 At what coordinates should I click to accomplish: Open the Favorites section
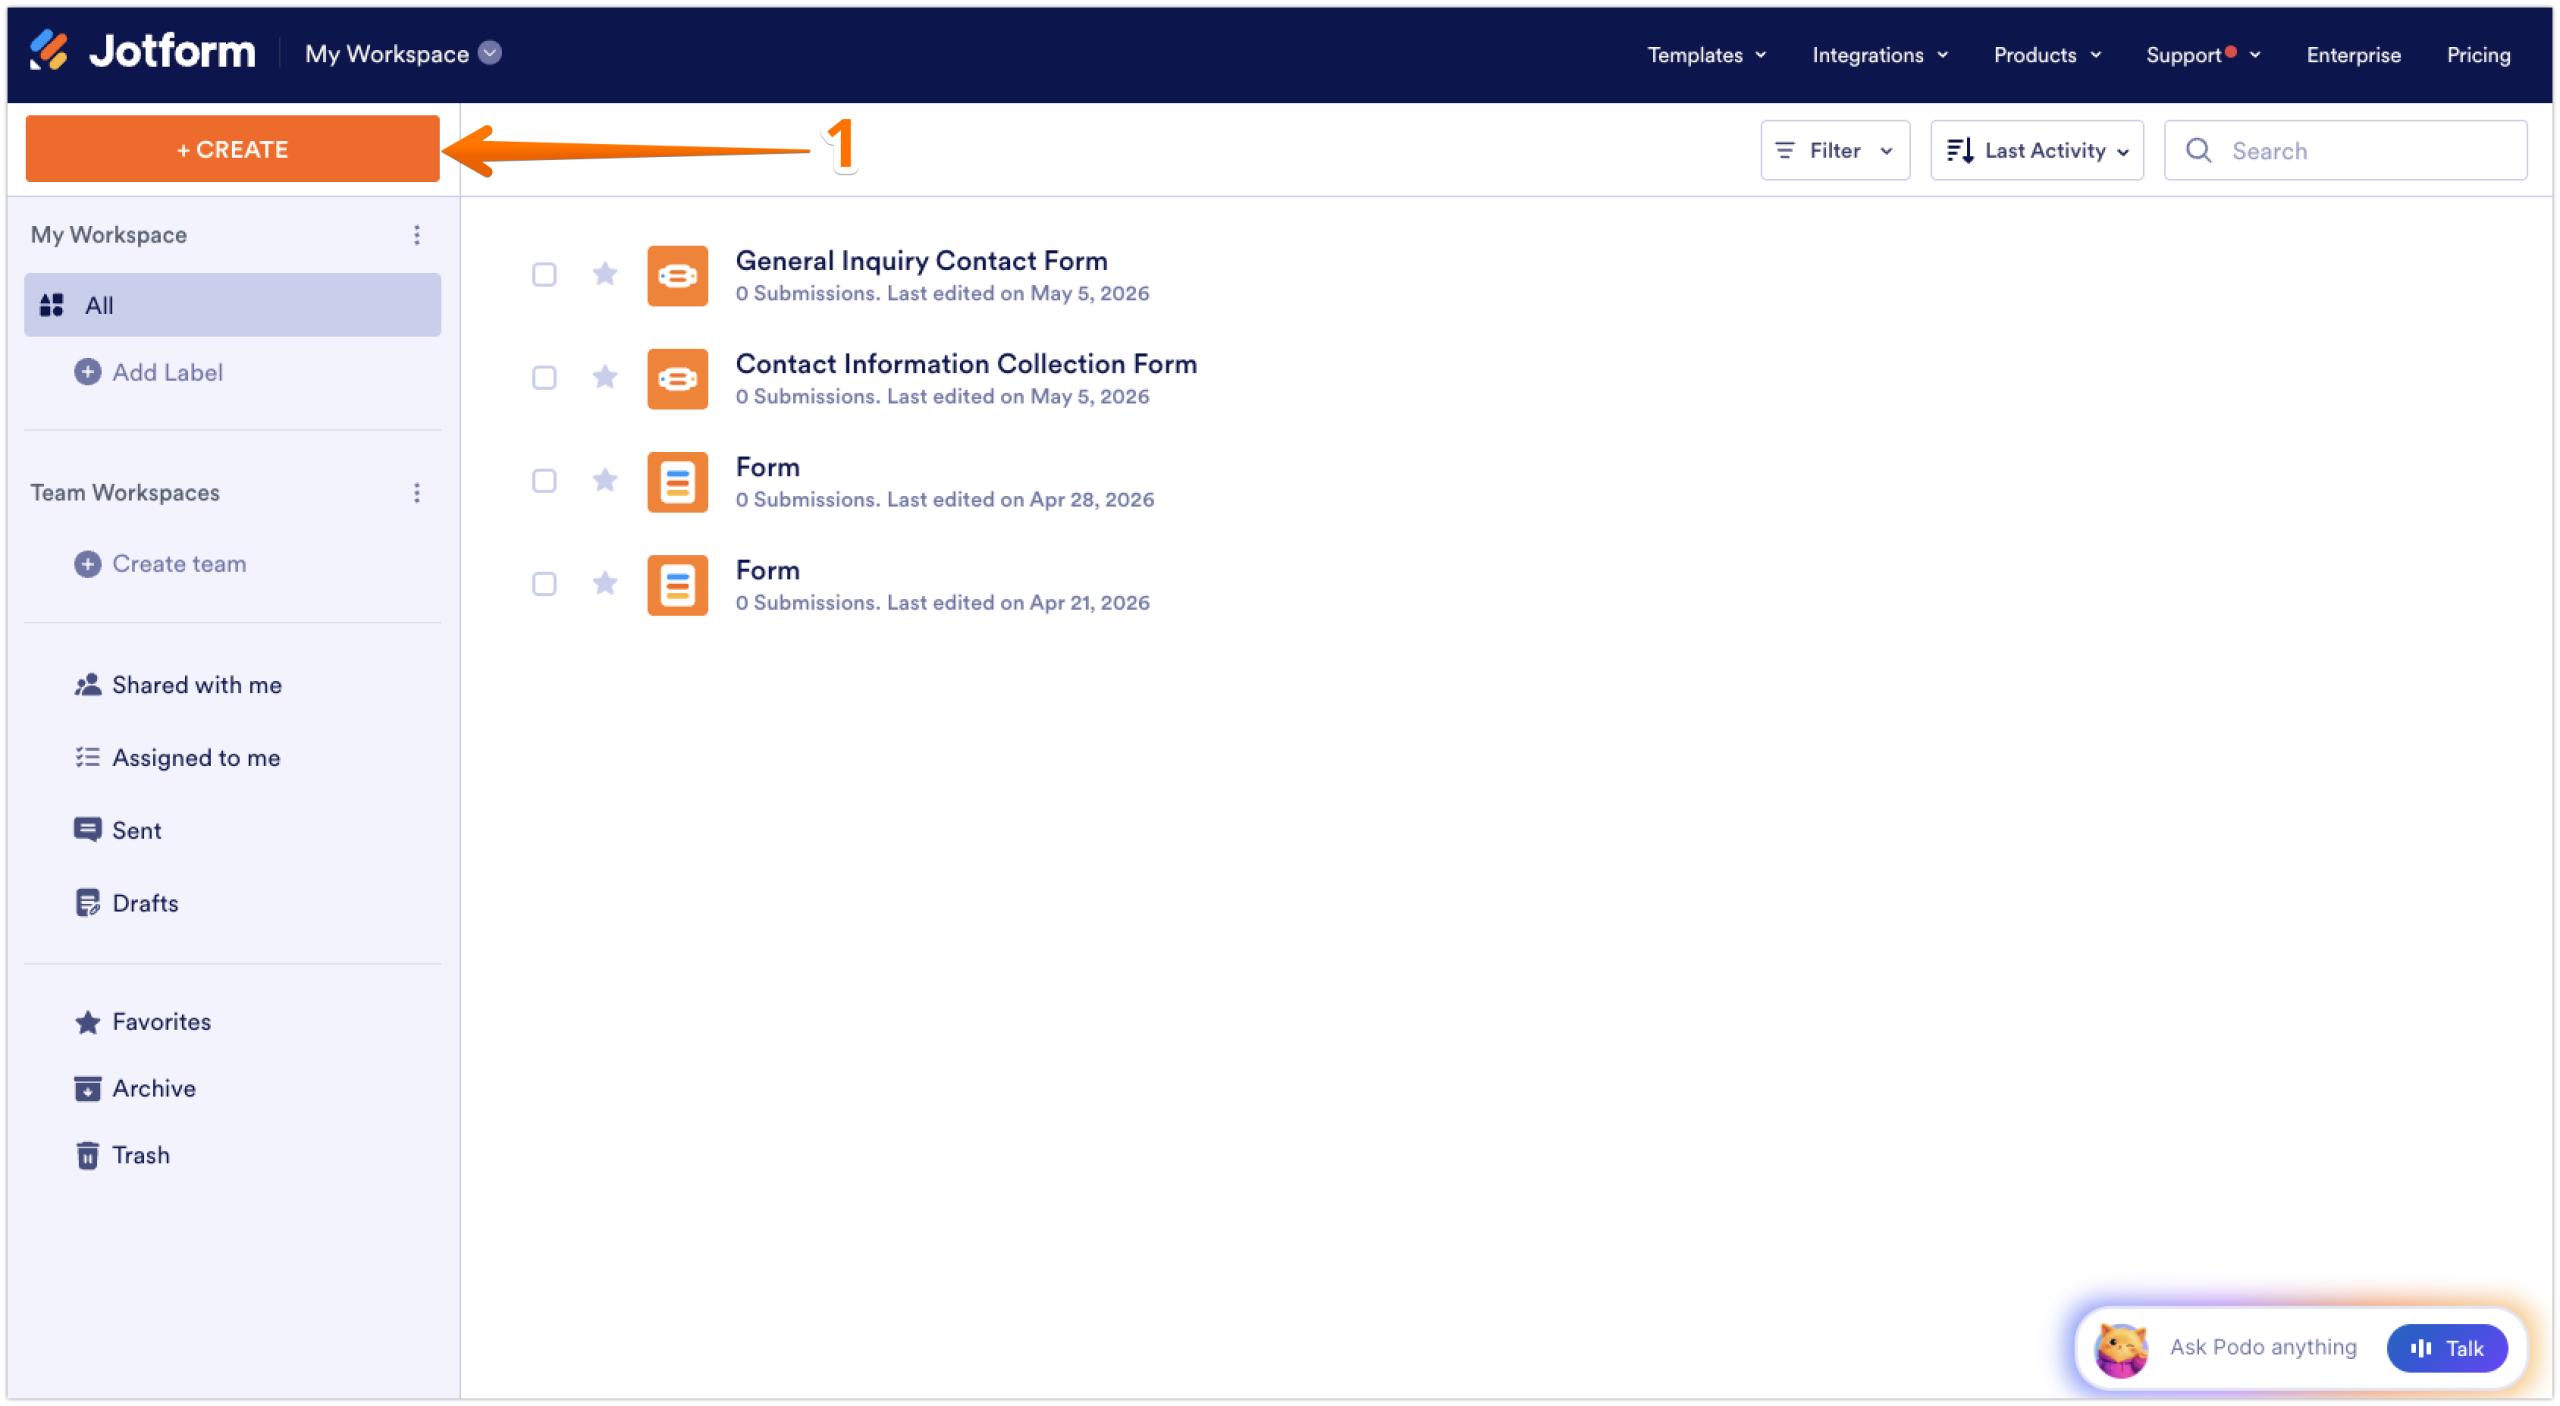[x=143, y=1022]
